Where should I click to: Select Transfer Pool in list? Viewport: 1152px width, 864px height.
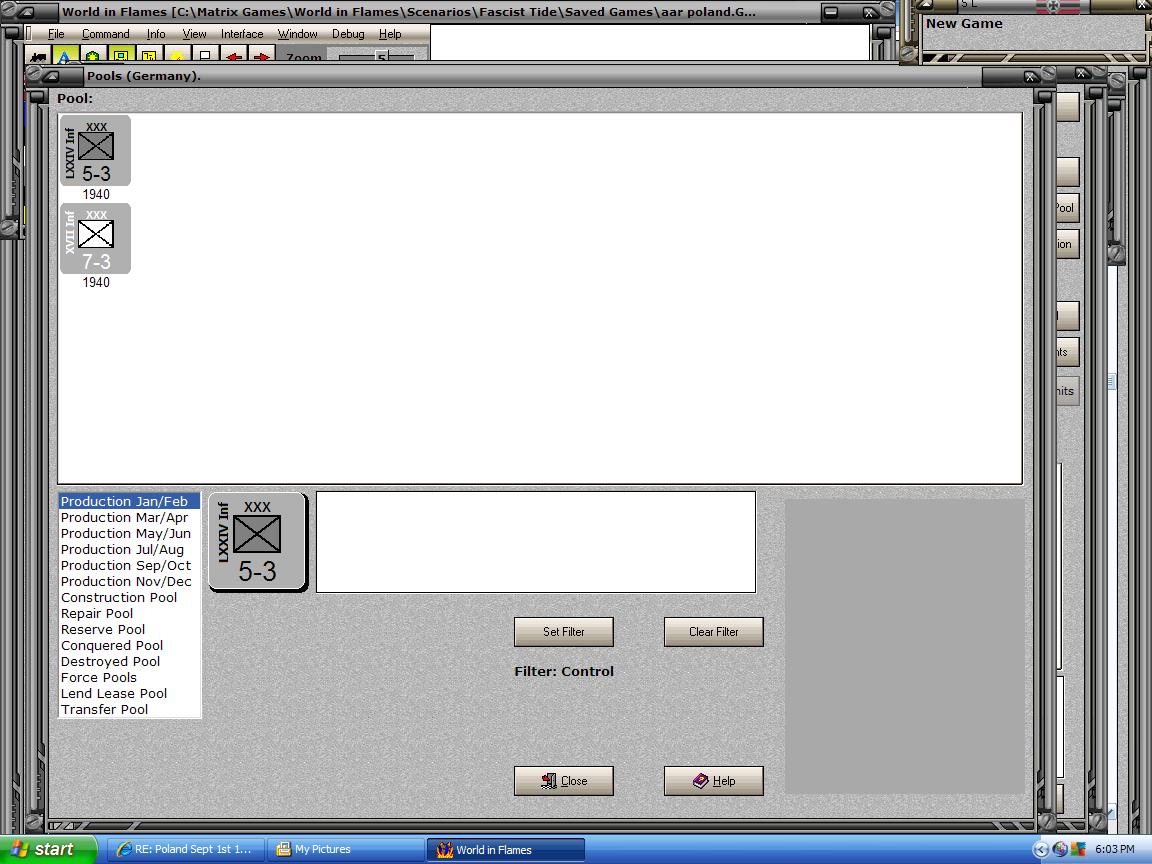point(129,710)
